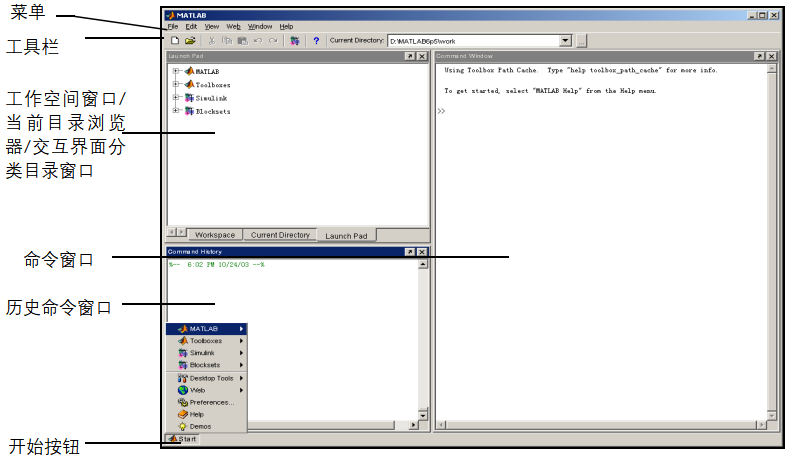Open Desktop Tools submenu in Start menu

pyautogui.click(x=207, y=378)
